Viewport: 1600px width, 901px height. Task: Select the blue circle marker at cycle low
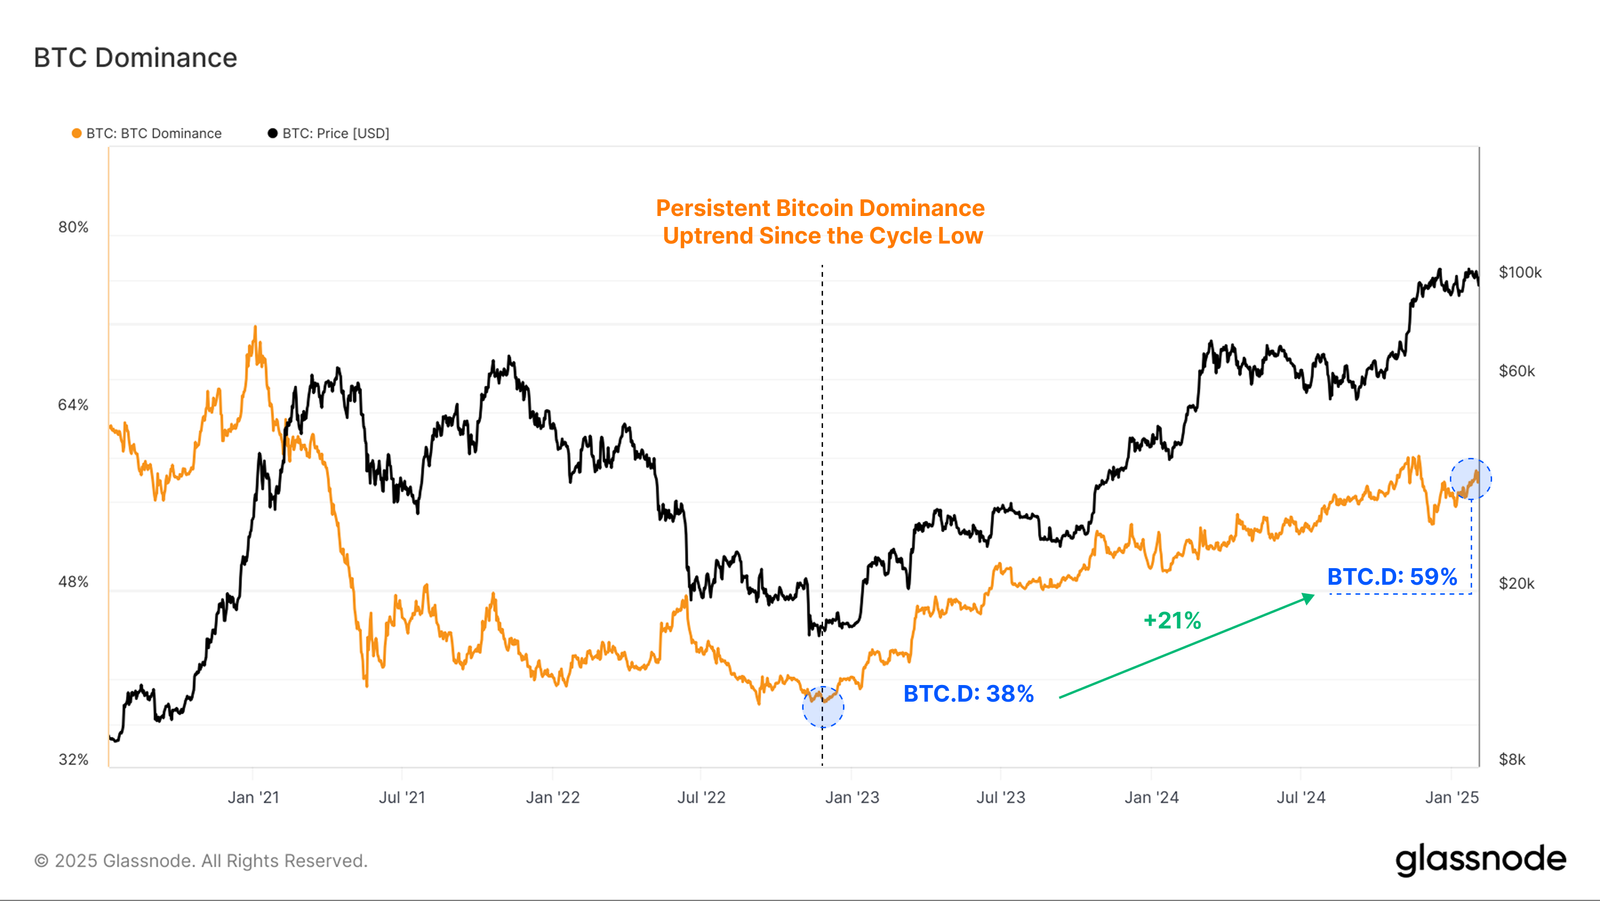[x=823, y=707]
